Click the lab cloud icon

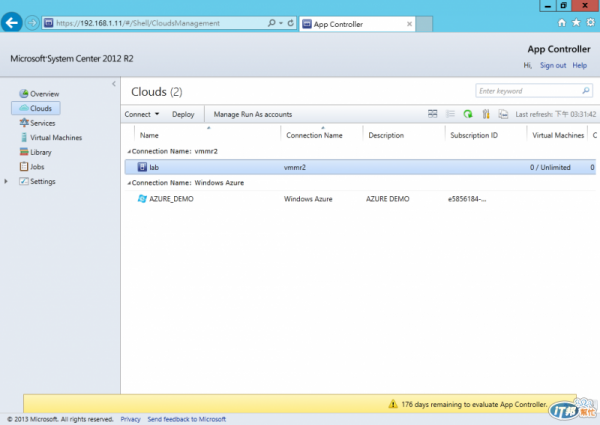pos(142,167)
